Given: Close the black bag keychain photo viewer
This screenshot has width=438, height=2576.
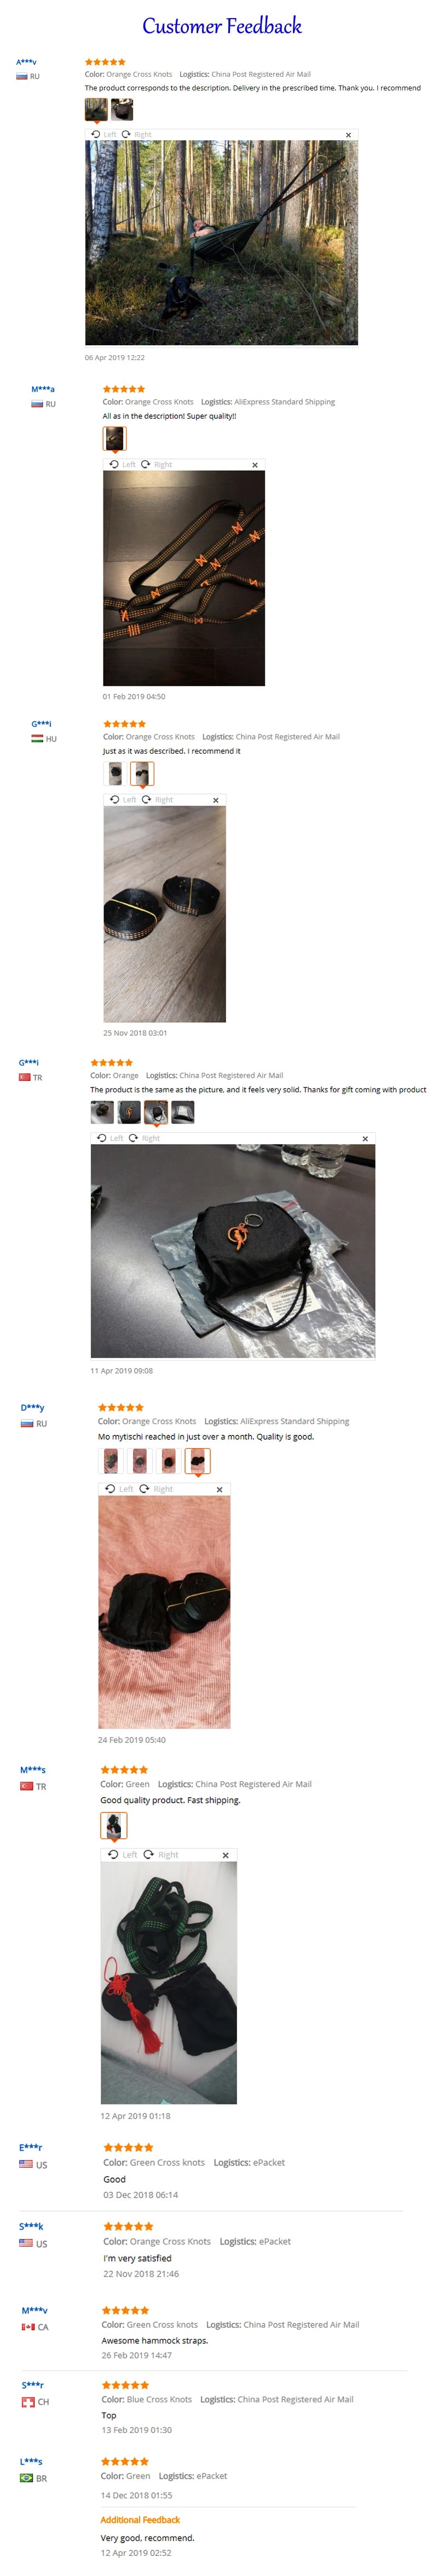Looking at the screenshot, I should (365, 1139).
